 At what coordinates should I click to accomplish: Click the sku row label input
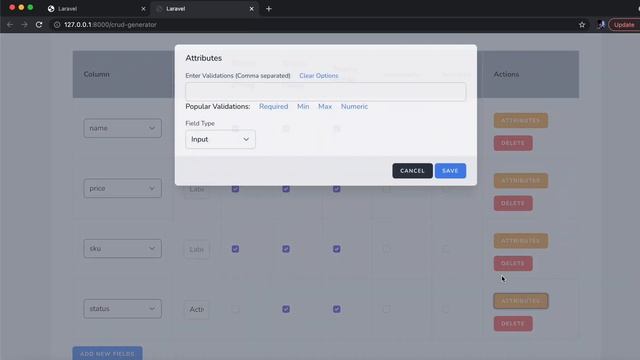pos(196,249)
